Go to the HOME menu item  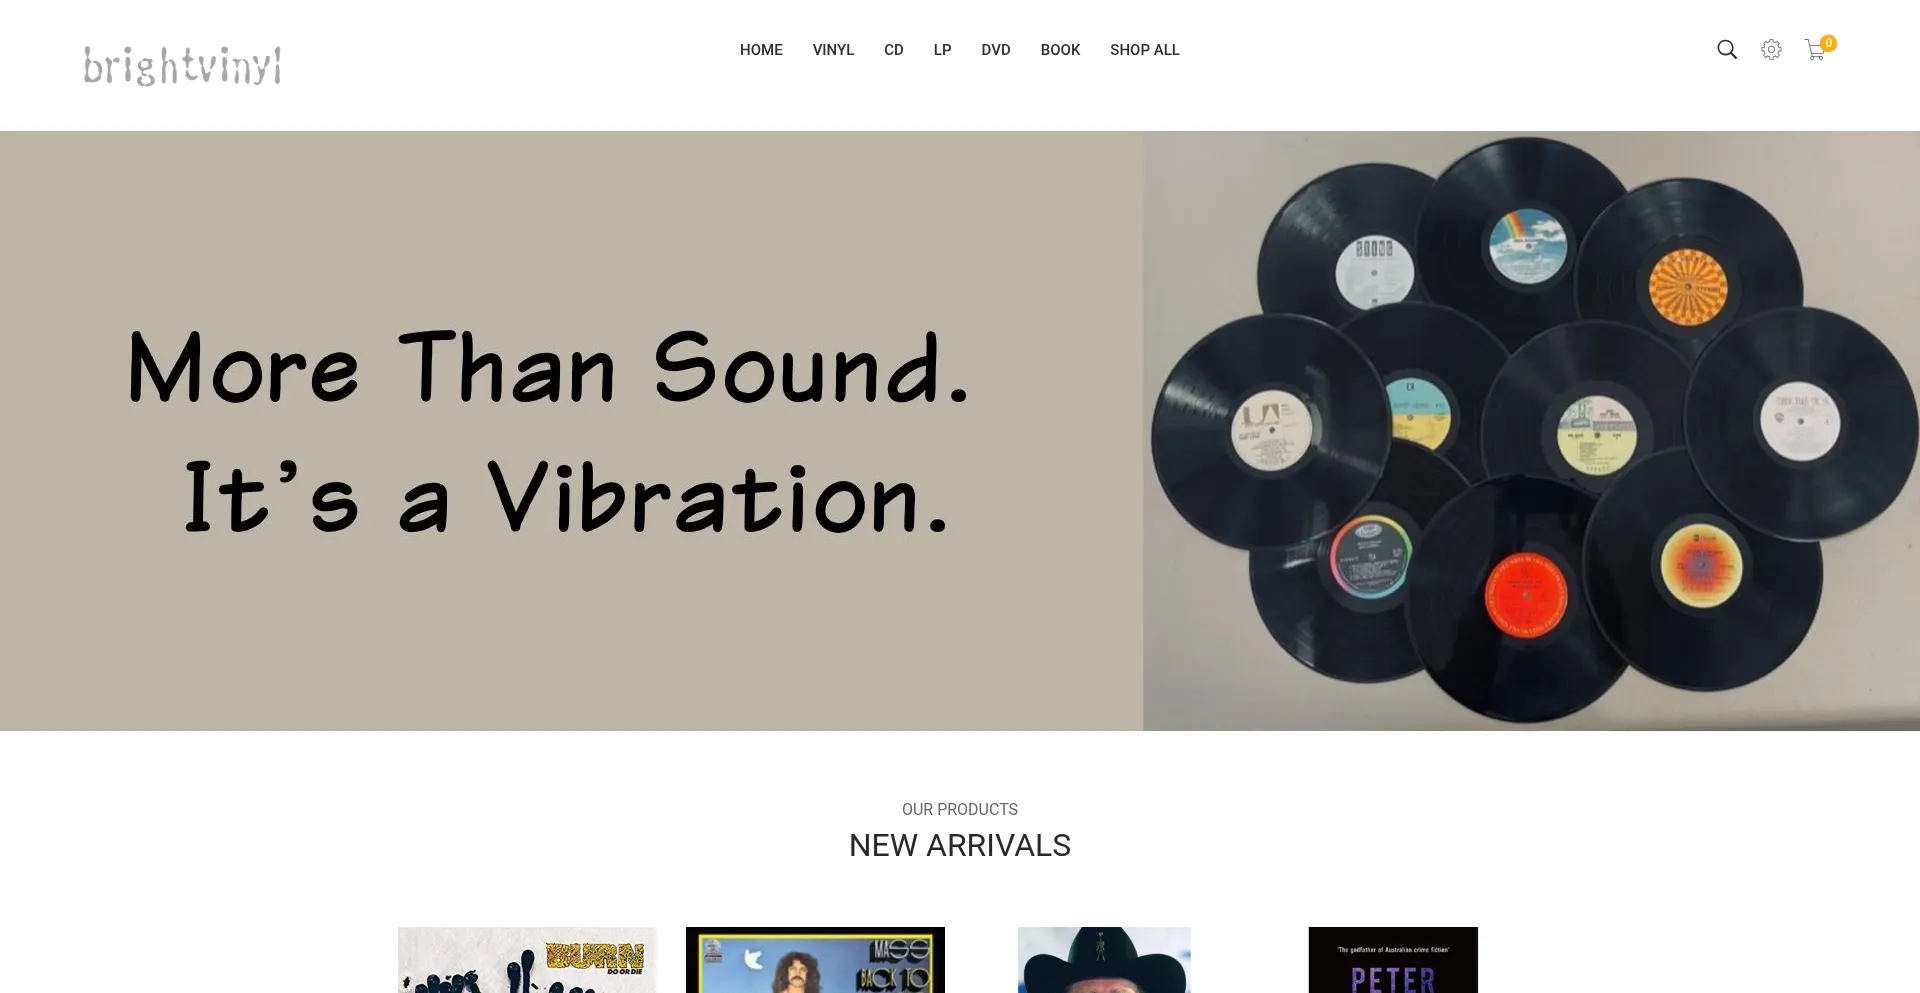[761, 50]
